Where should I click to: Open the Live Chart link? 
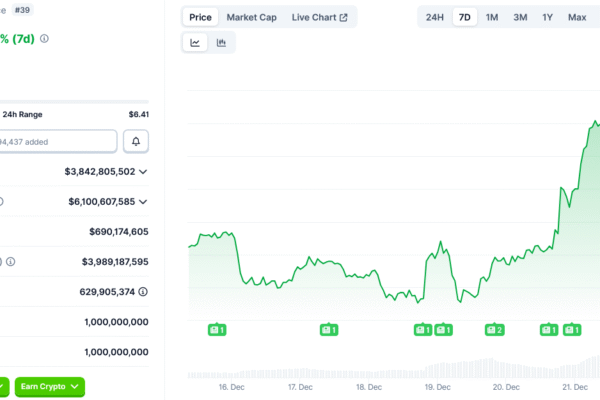(x=320, y=17)
